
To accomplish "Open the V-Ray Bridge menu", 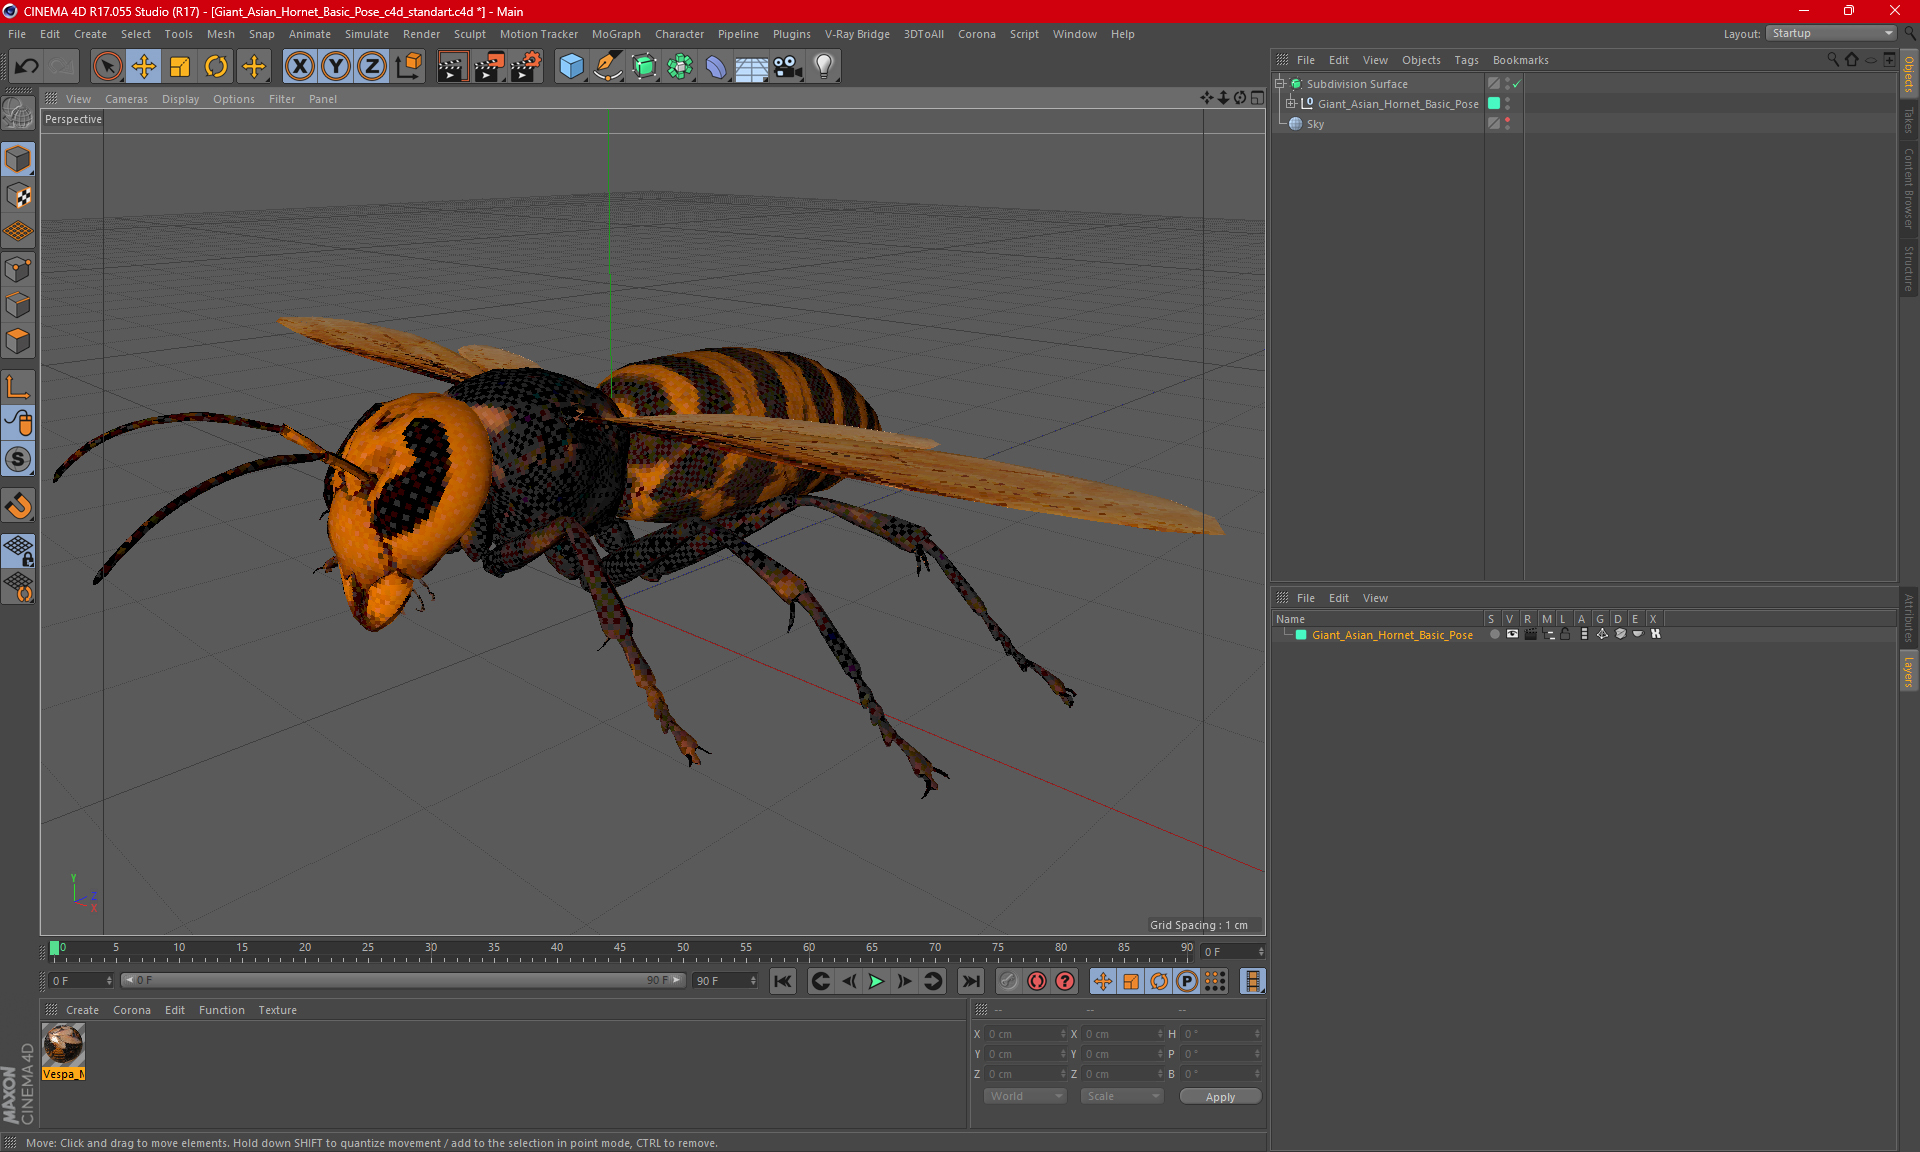I will click(857, 34).
